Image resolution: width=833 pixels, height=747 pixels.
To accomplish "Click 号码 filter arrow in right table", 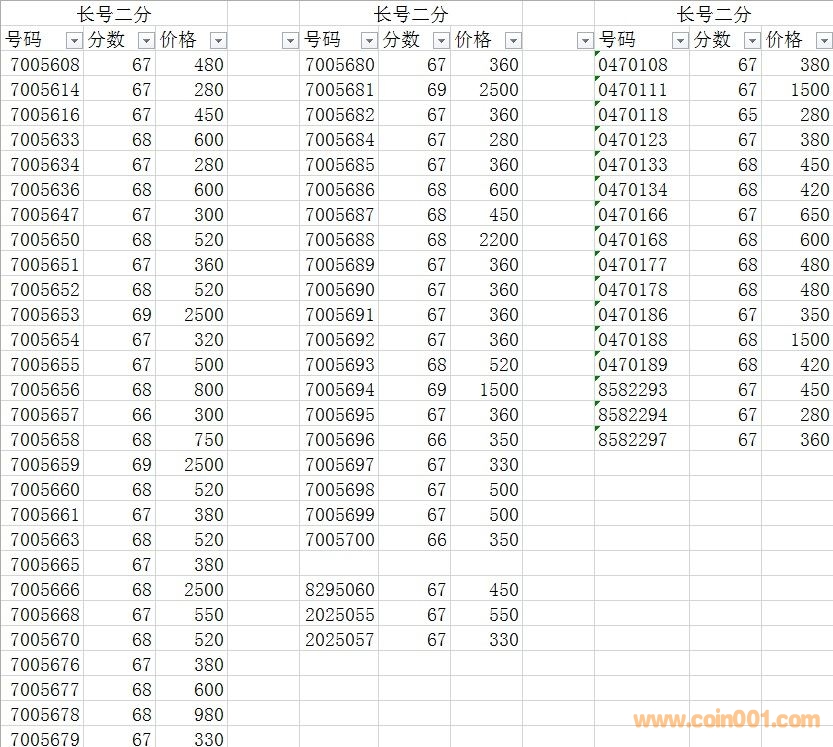I will (x=680, y=40).
